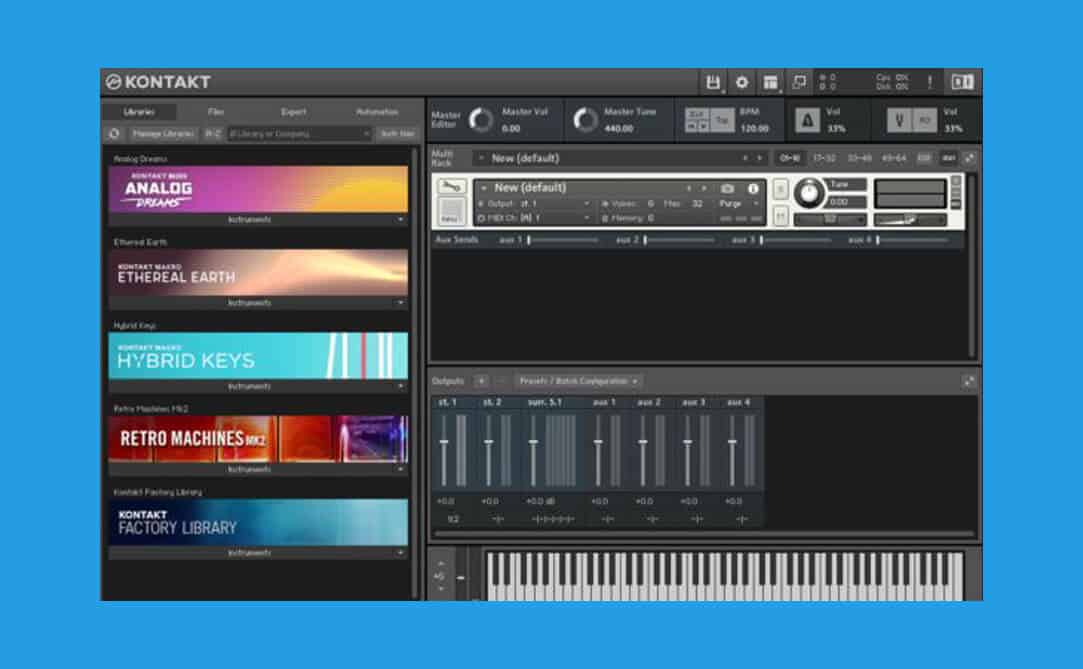Click the metronome icon
The height and width of the screenshot is (669, 1083).
tap(806, 120)
